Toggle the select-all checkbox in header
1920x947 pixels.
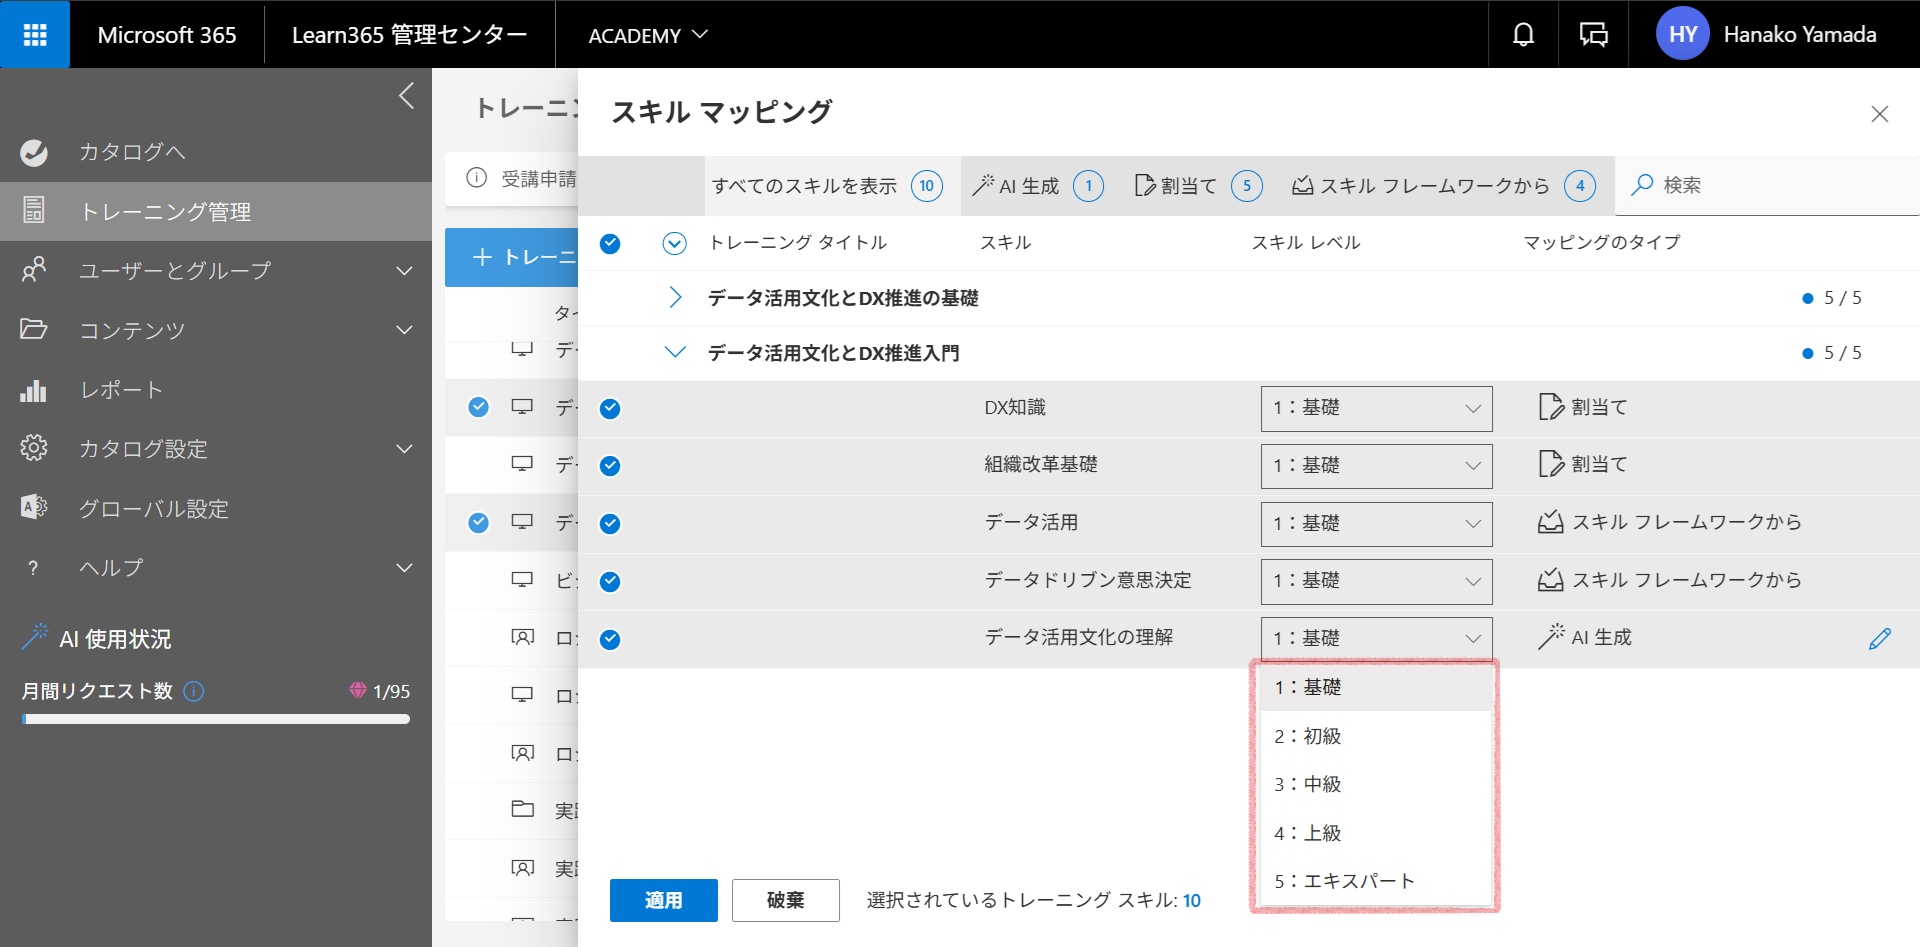610,243
